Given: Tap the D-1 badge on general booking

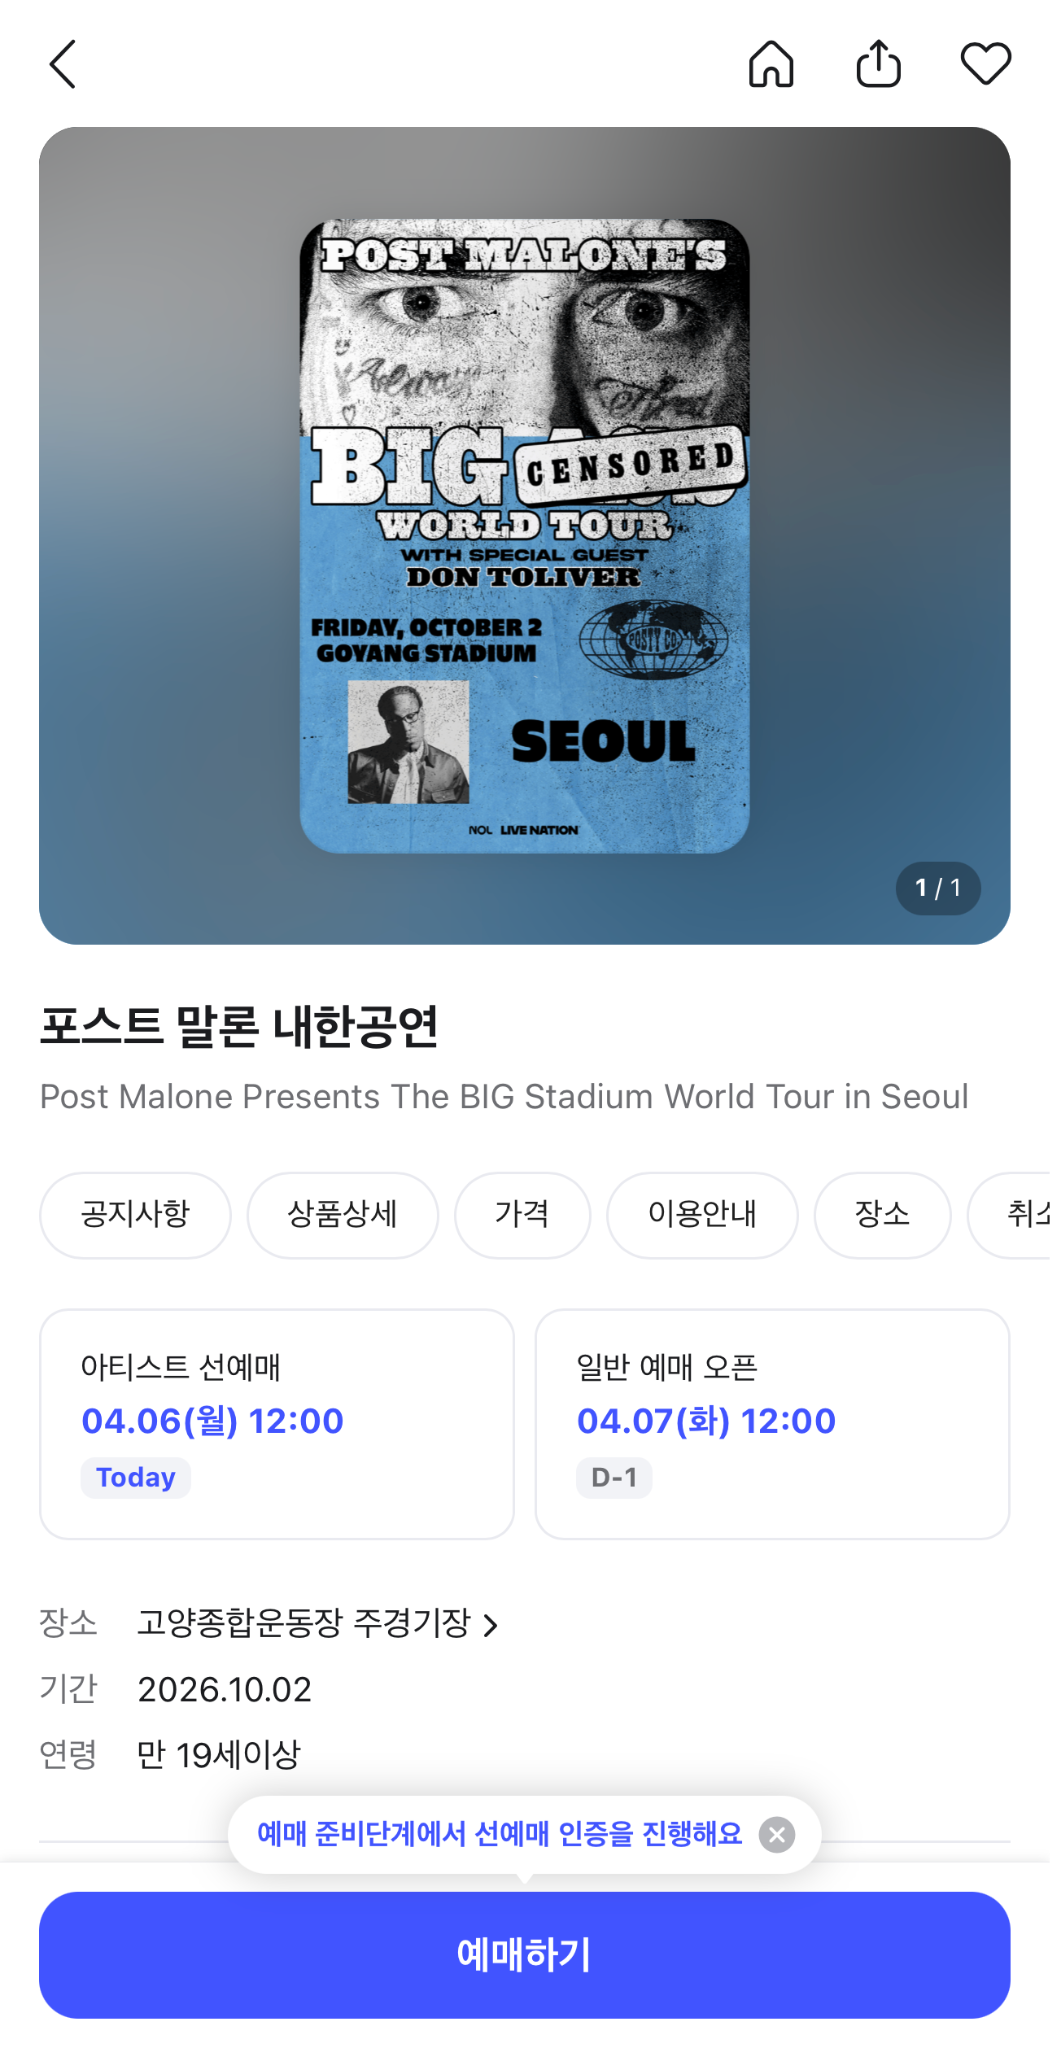Looking at the screenshot, I should point(613,1477).
